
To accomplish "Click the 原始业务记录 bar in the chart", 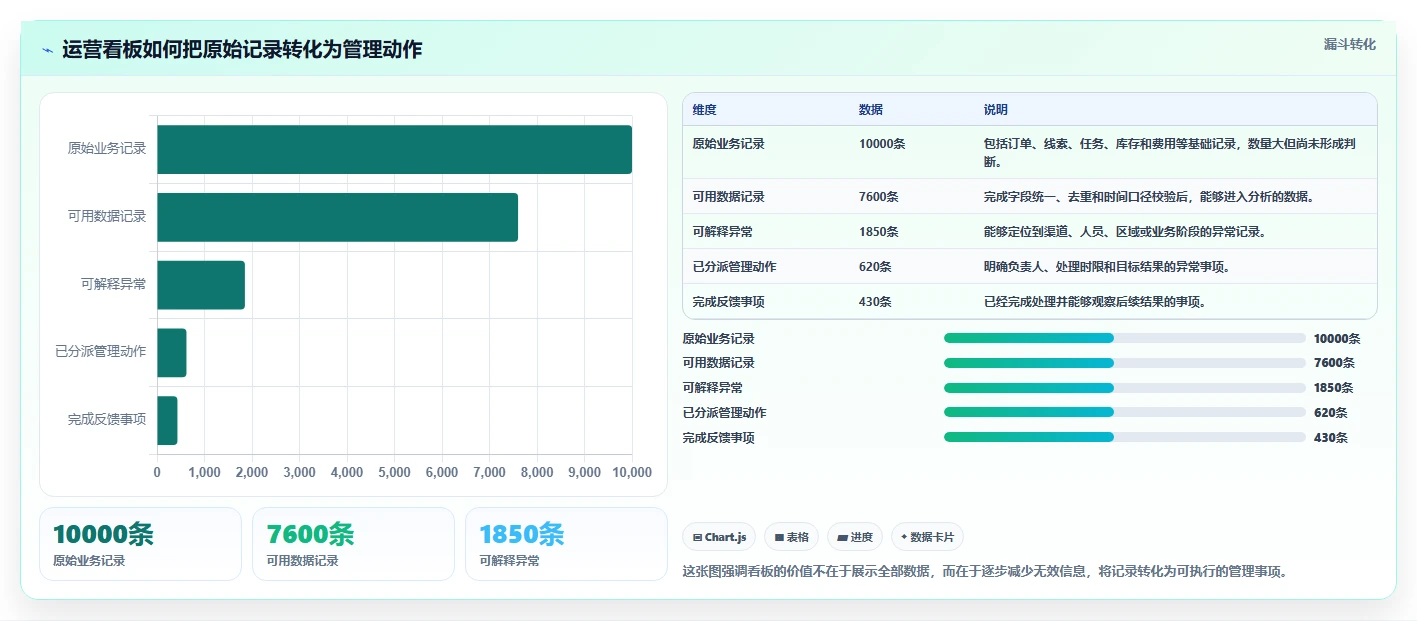I will pyautogui.click(x=394, y=149).
